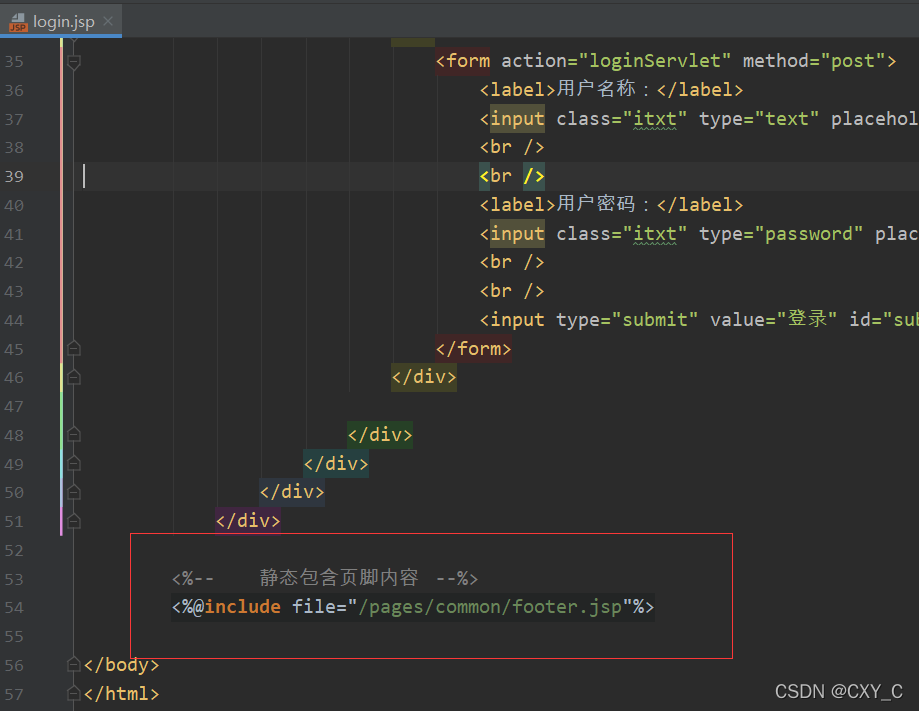The height and width of the screenshot is (711, 919).
Task: Click the closing form tag
Action: (x=474, y=348)
